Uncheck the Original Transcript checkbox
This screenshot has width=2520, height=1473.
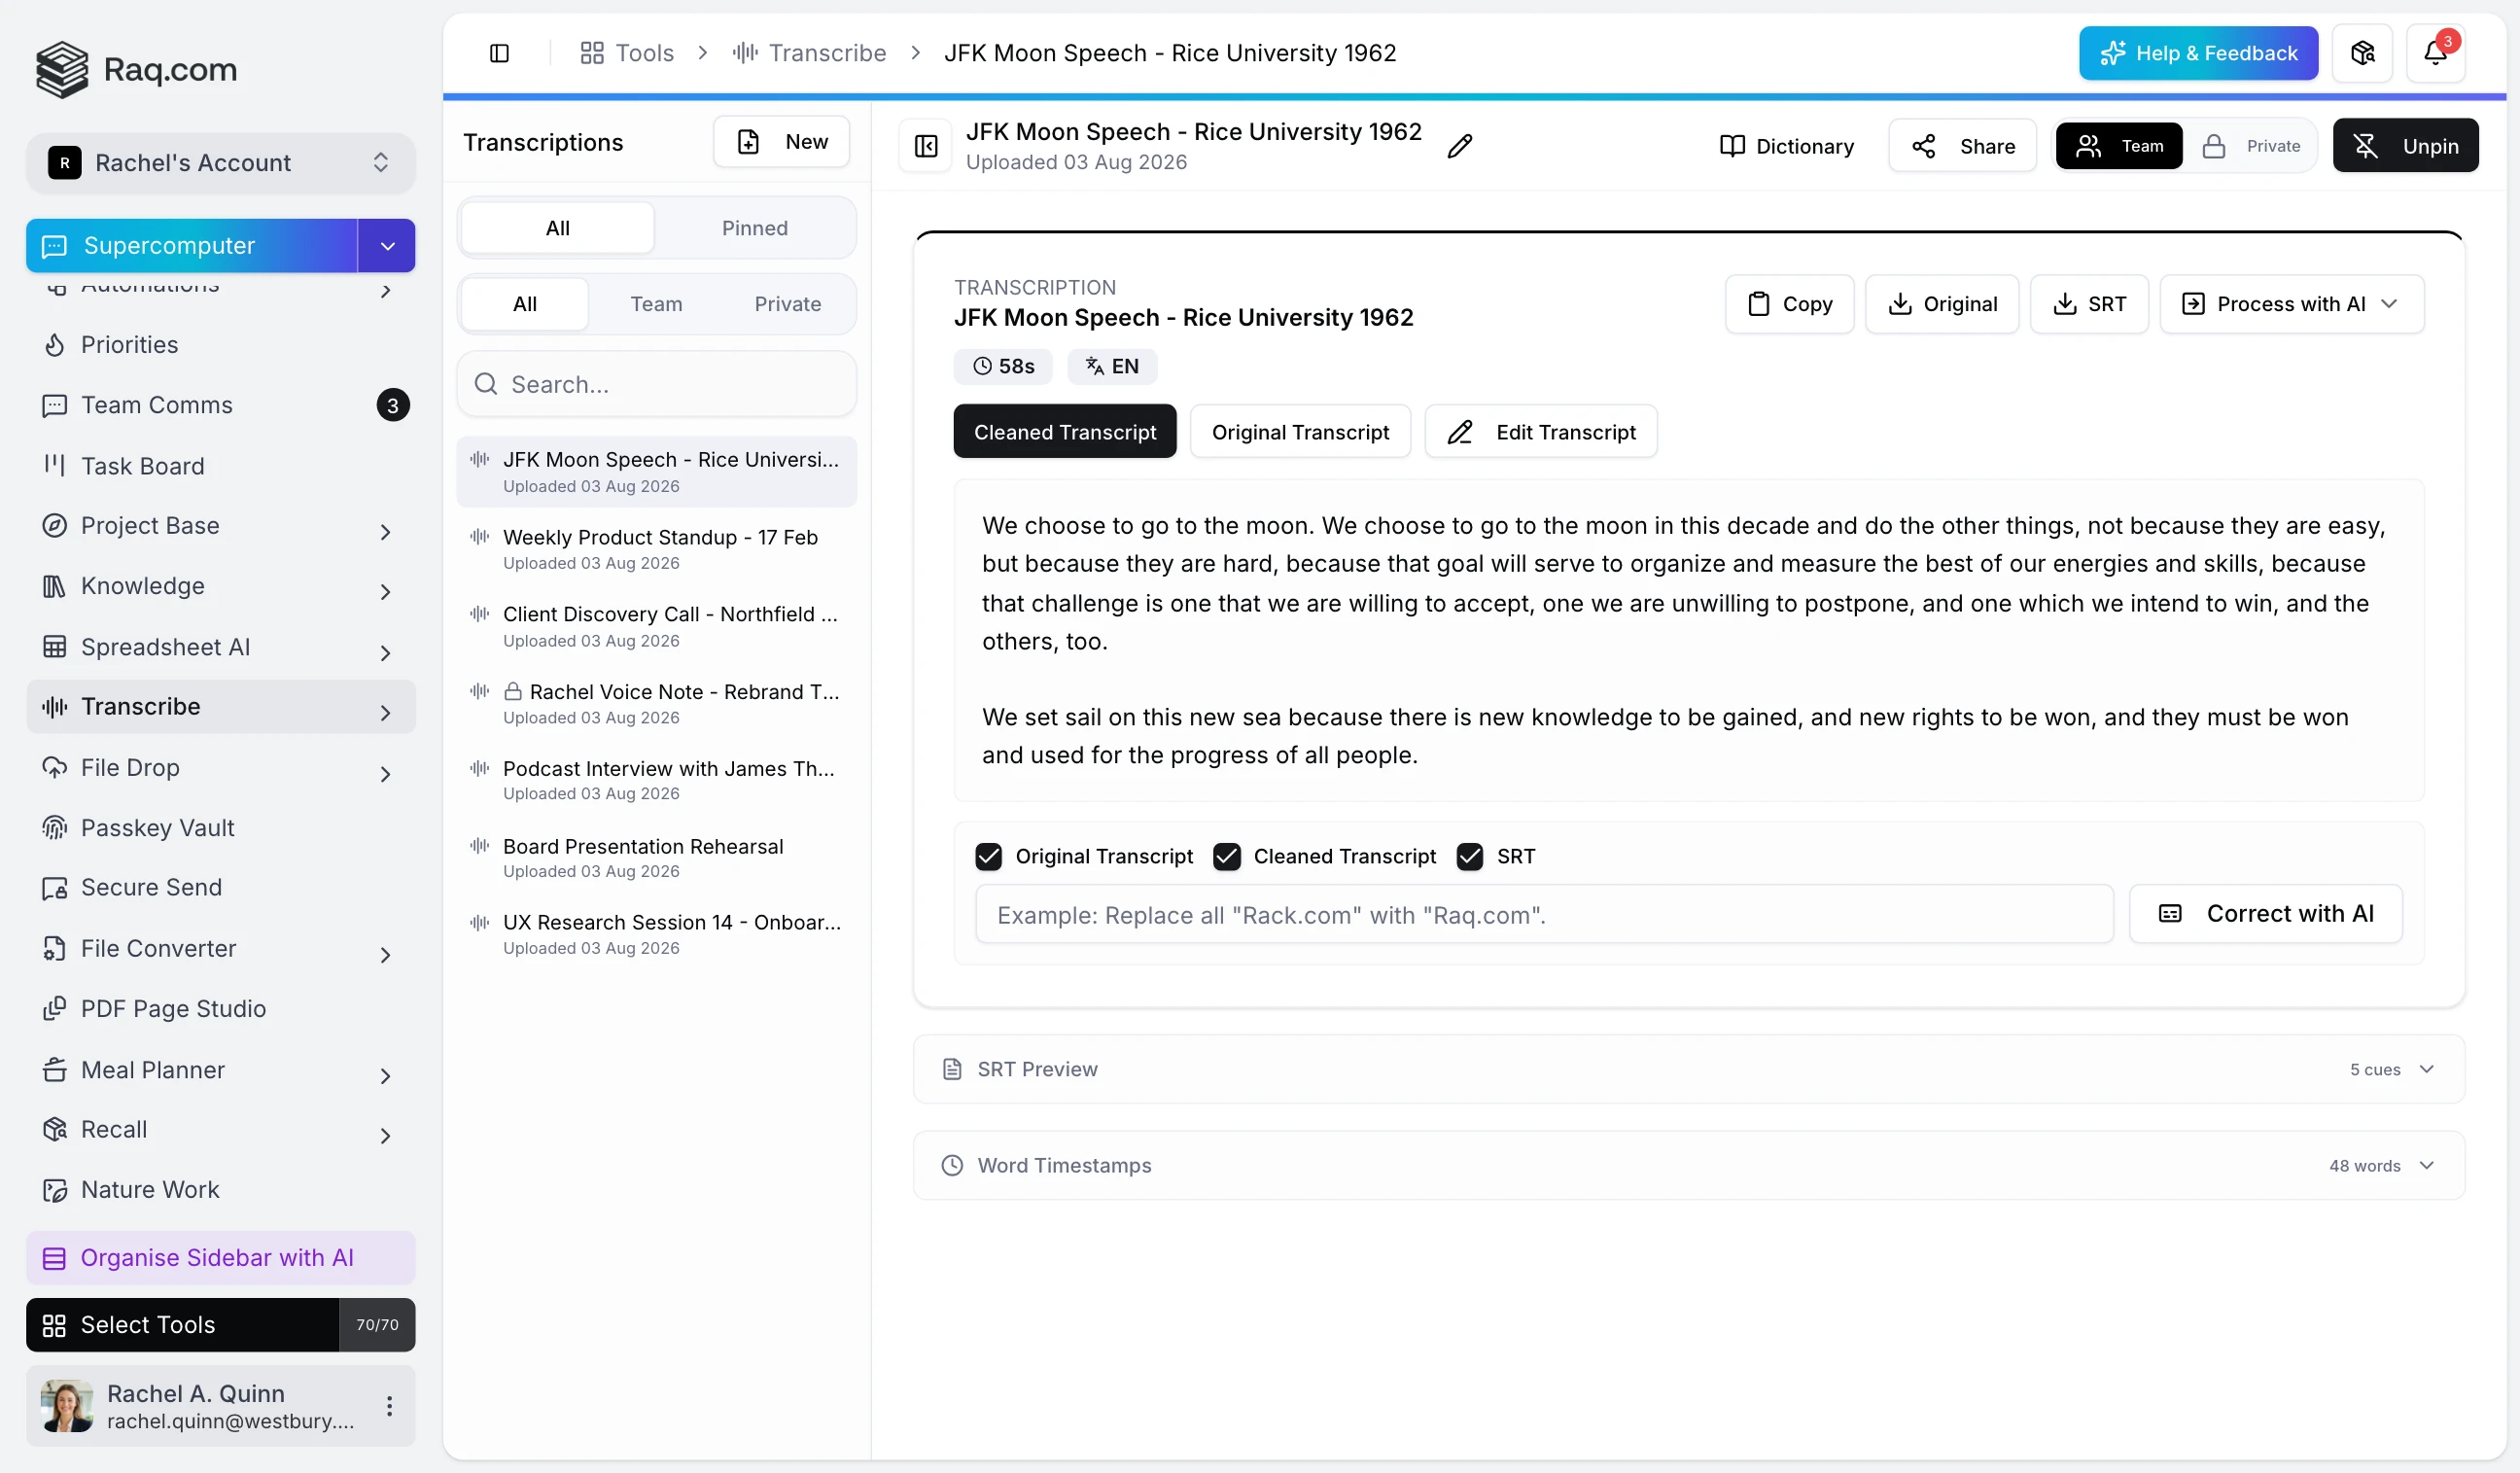coord(988,856)
